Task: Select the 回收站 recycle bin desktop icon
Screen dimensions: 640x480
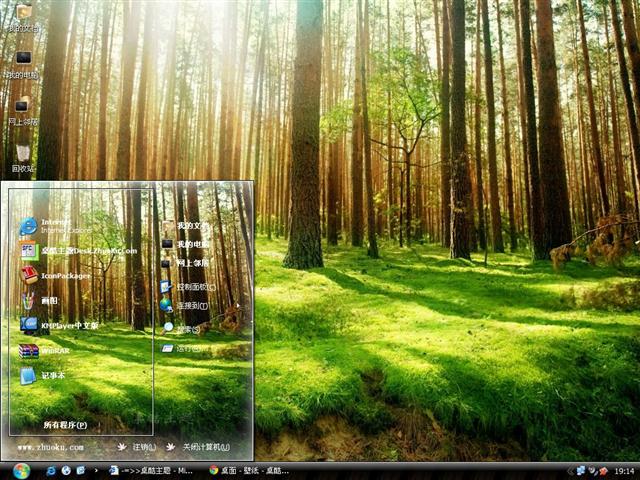Action: tap(23, 158)
